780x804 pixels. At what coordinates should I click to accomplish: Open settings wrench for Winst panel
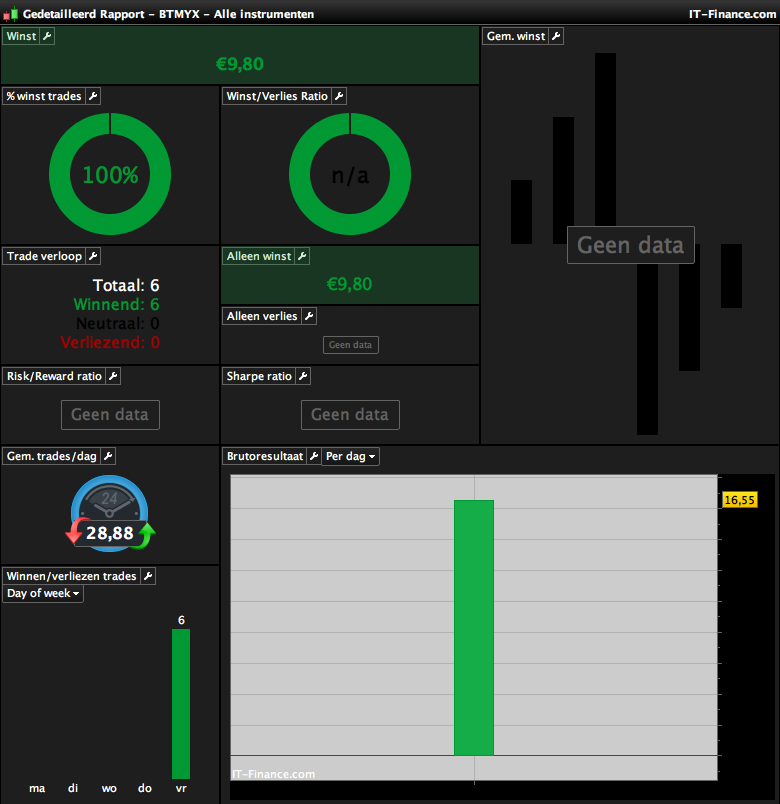pyautogui.click(x=47, y=36)
